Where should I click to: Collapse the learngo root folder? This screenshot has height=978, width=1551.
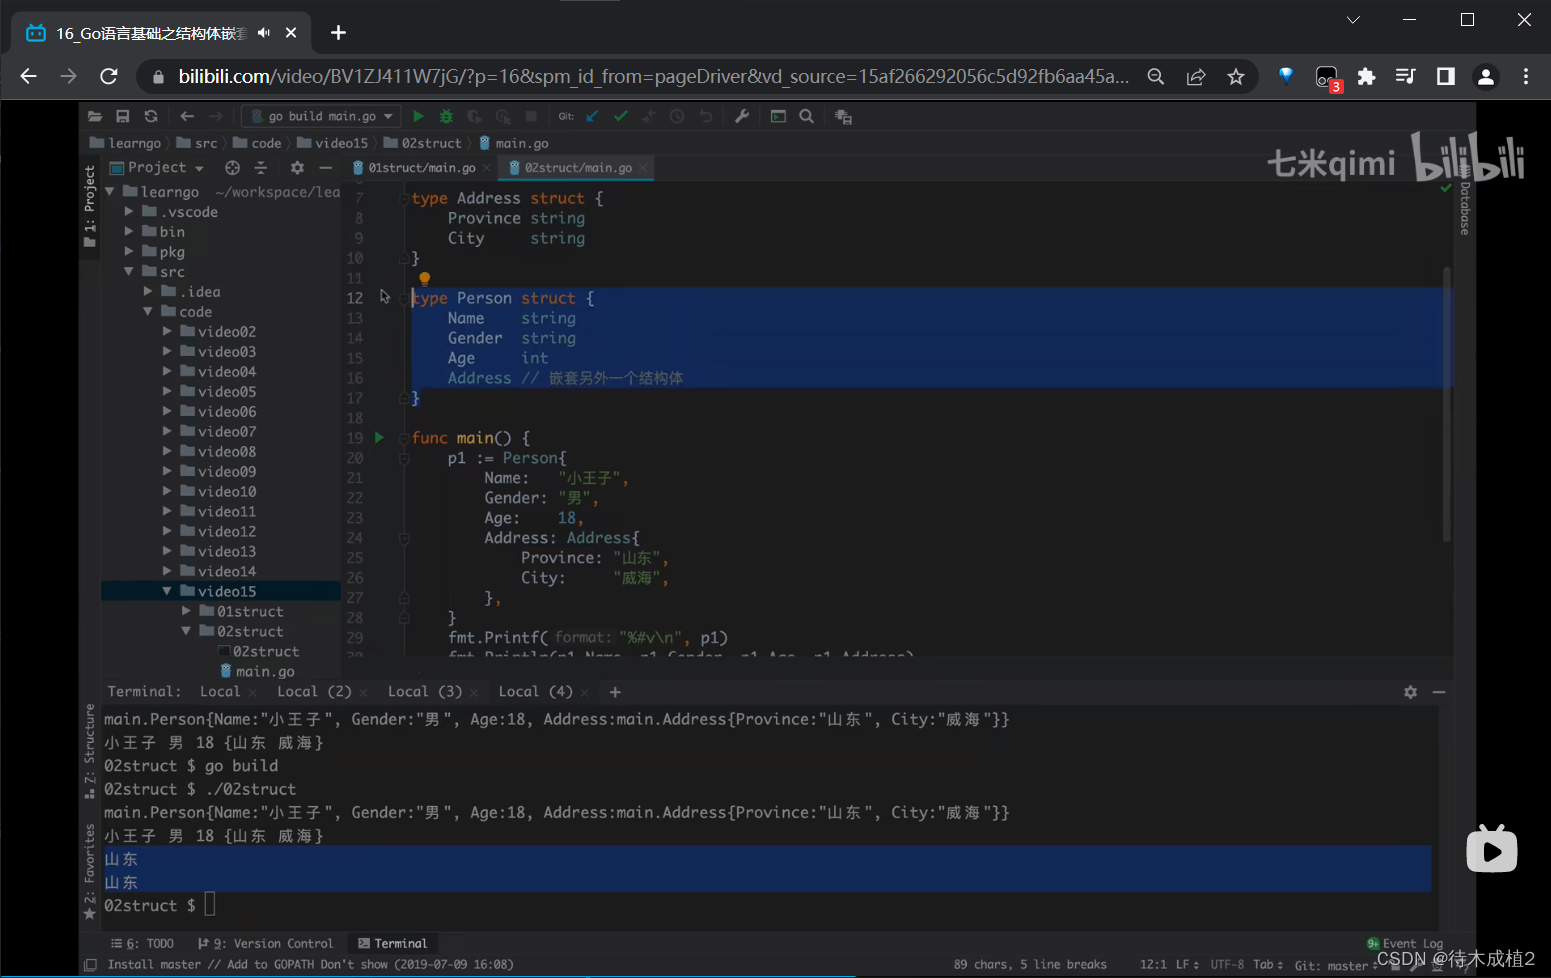coord(110,191)
